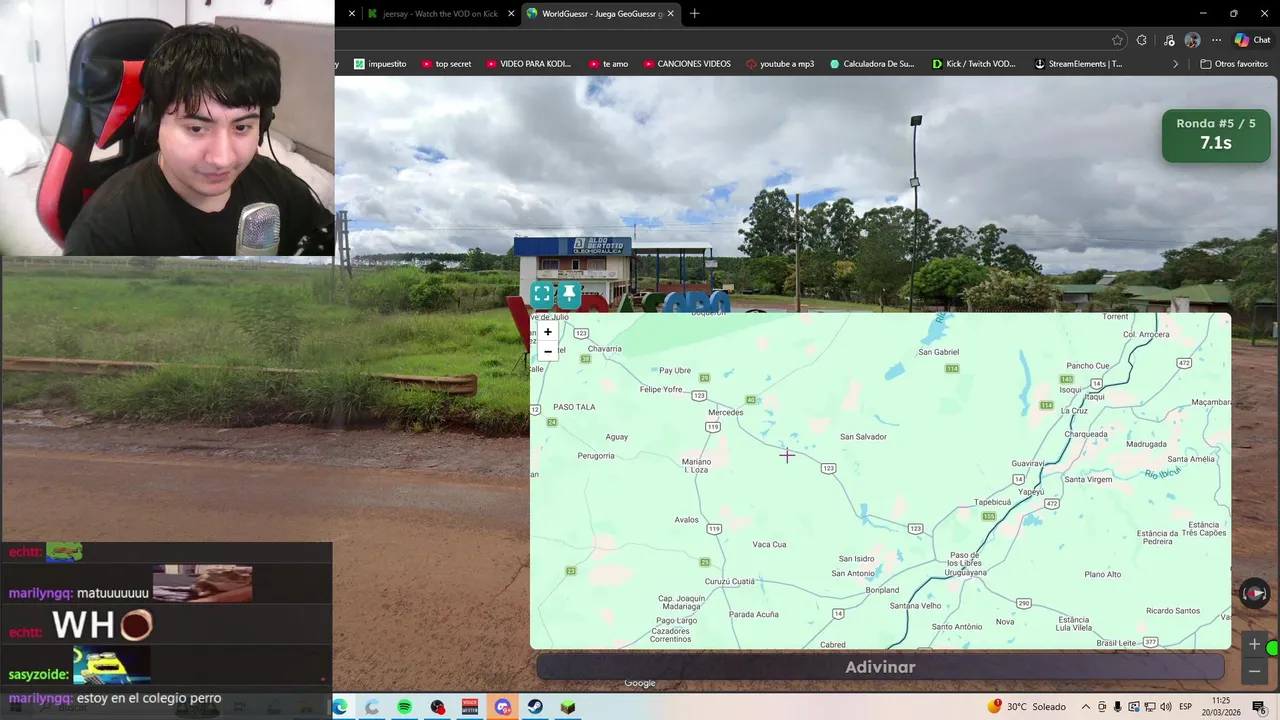Open a new browser tab
Screen dimensions: 1280x720
694,13
